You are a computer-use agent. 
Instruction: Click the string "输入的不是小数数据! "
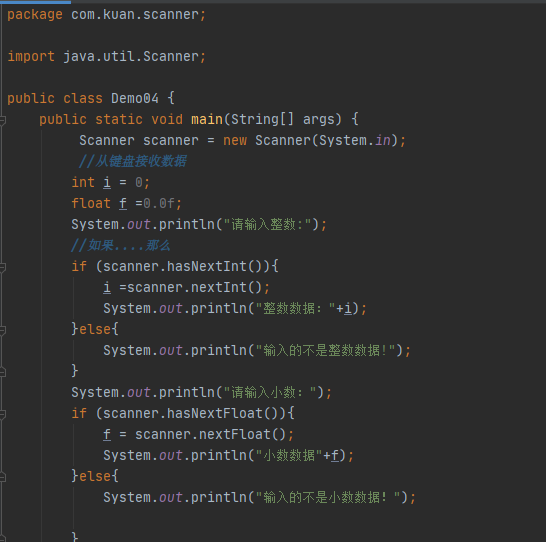click(x=328, y=497)
